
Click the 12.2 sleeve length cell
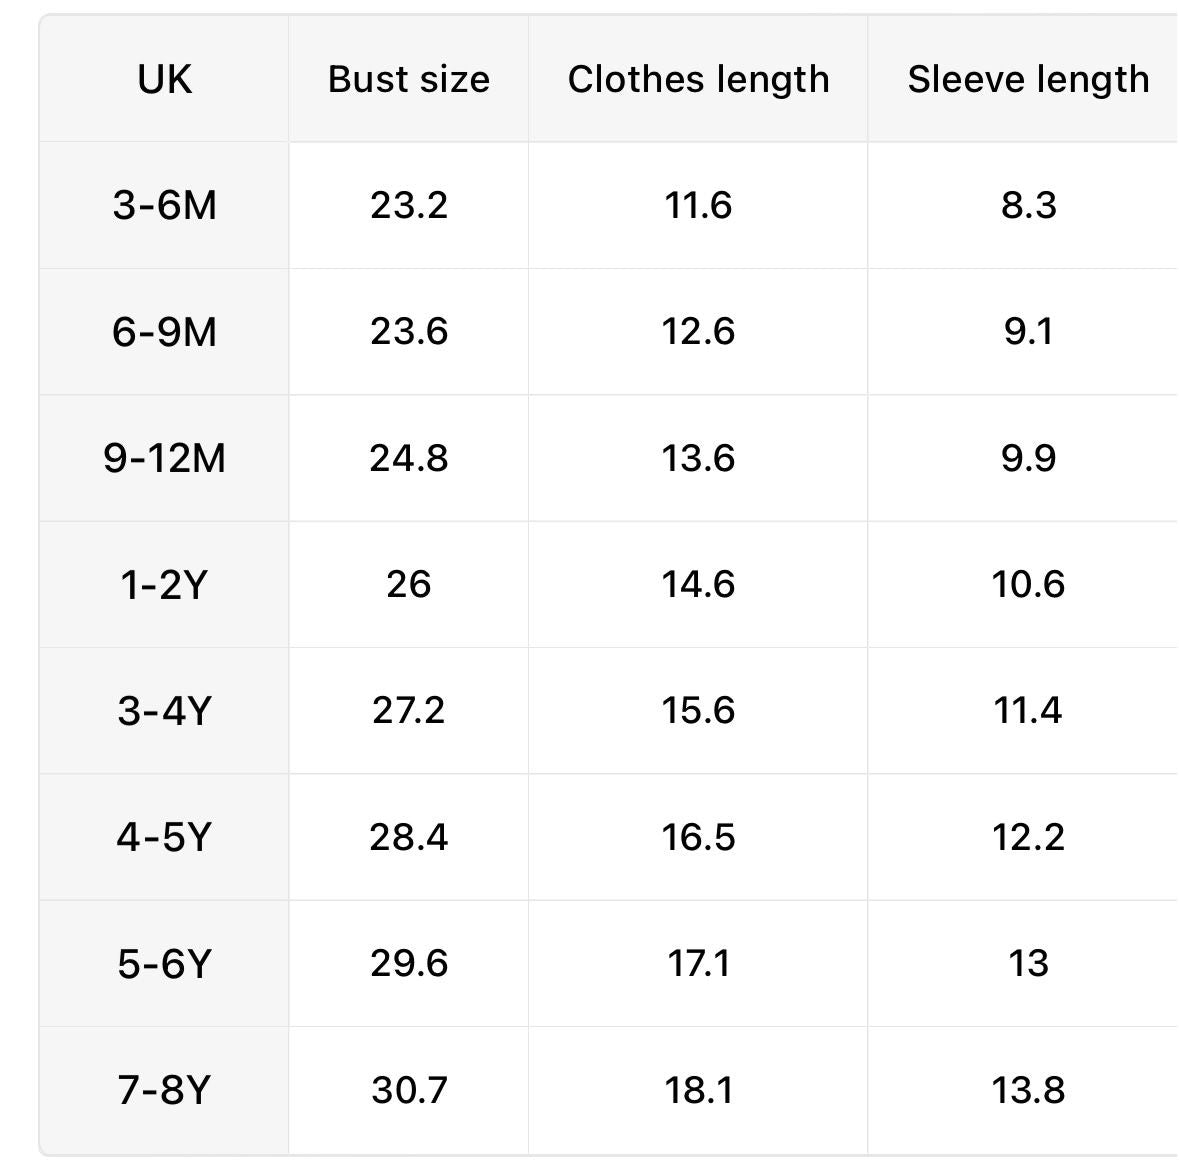point(1027,837)
